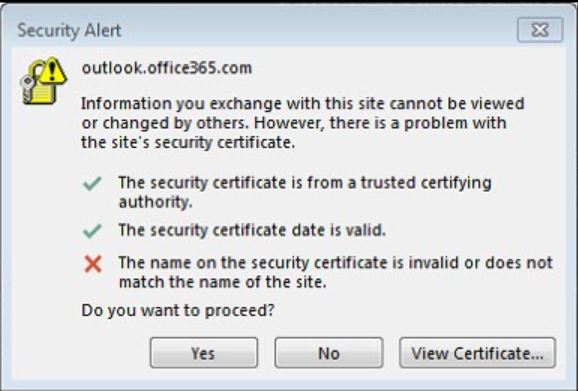Choose No to cancel the connection
Viewport: 578px width, 391px height.
[x=328, y=353]
